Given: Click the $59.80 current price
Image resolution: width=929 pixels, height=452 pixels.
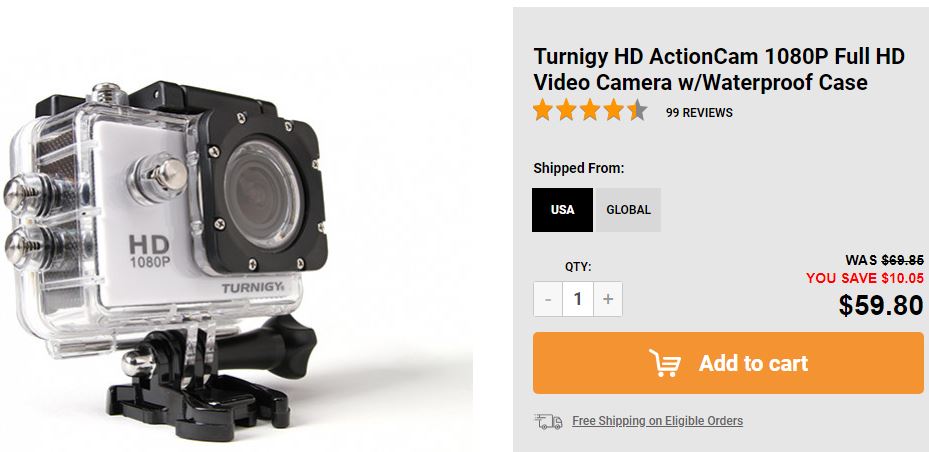Looking at the screenshot, I should [x=881, y=305].
